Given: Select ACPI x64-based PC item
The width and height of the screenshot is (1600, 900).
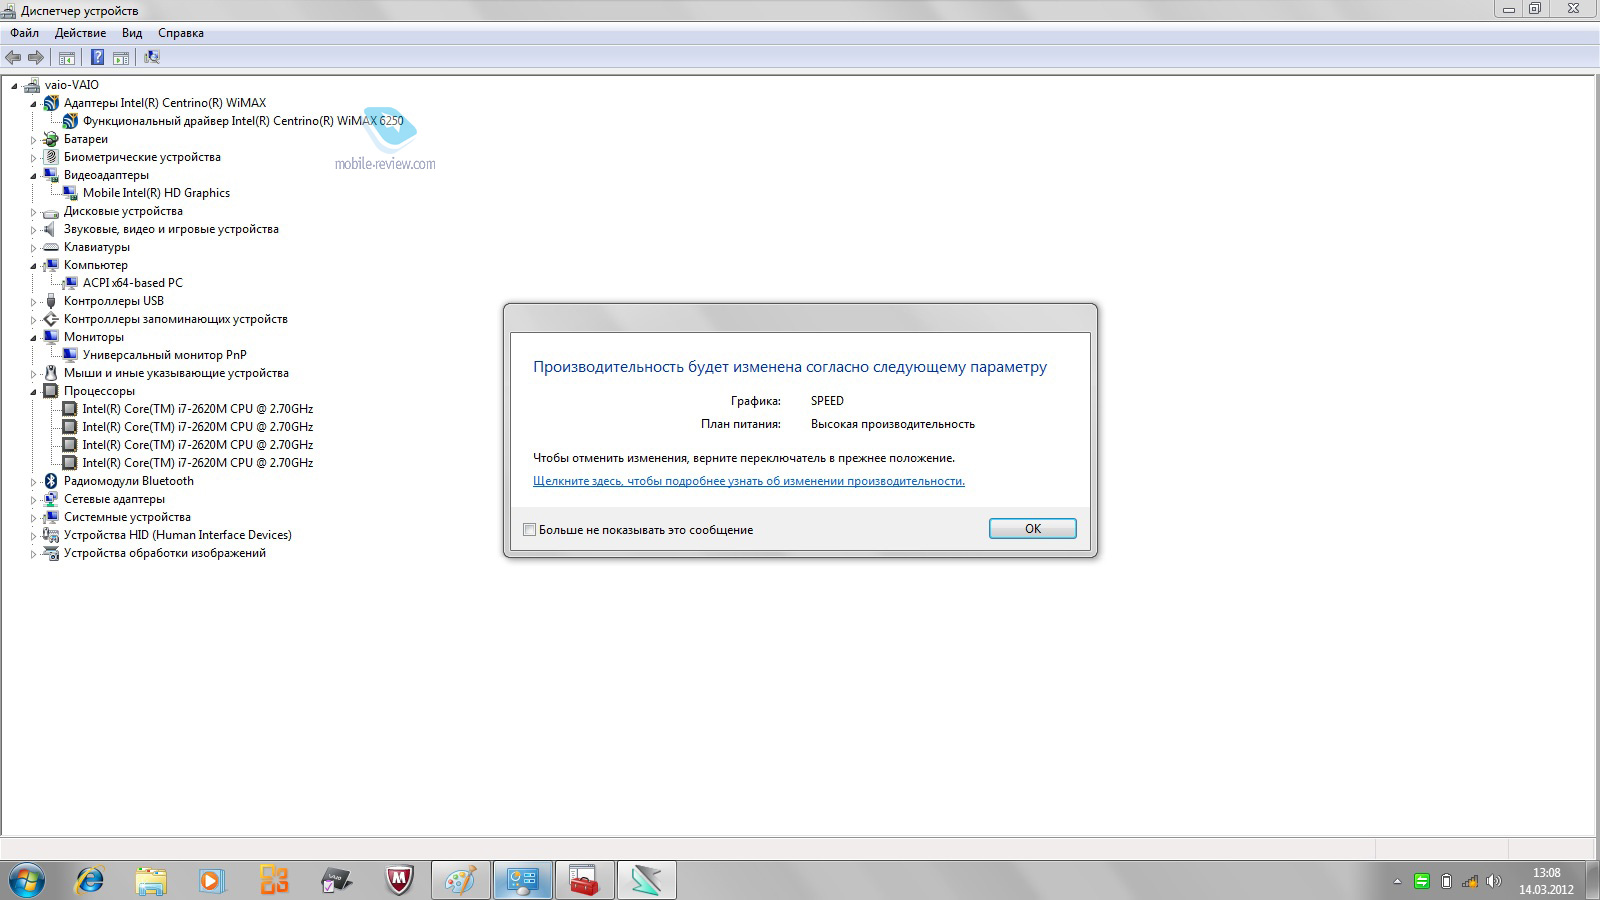Looking at the screenshot, I should (133, 283).
